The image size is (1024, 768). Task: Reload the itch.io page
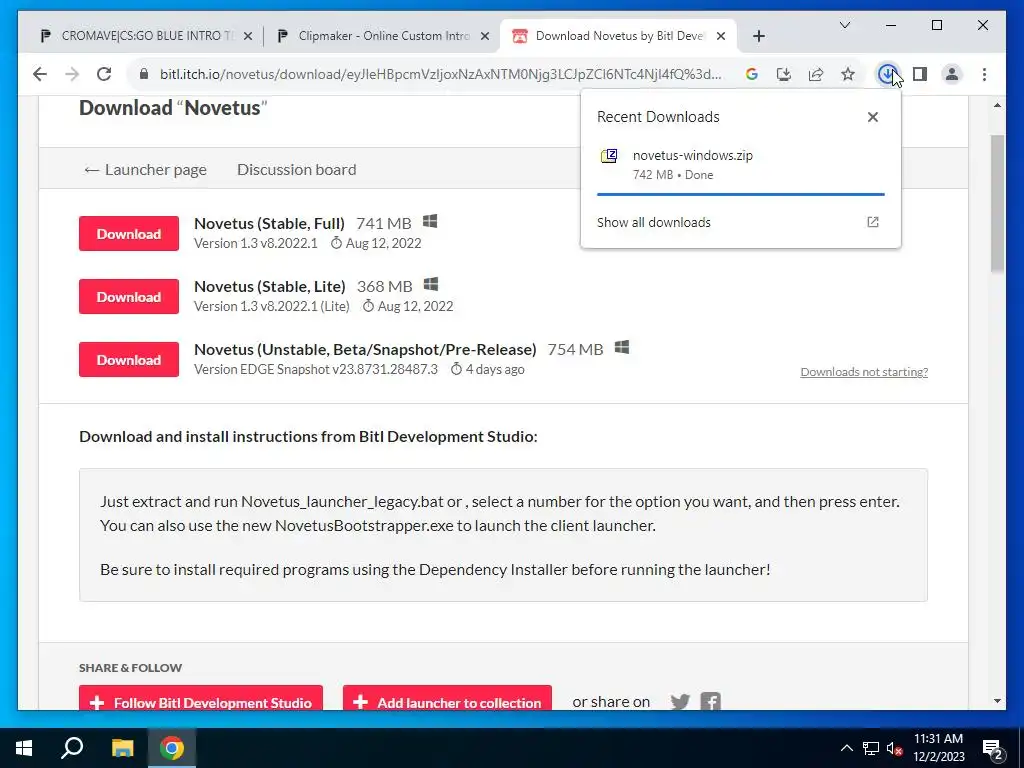(x=104, y=74)
